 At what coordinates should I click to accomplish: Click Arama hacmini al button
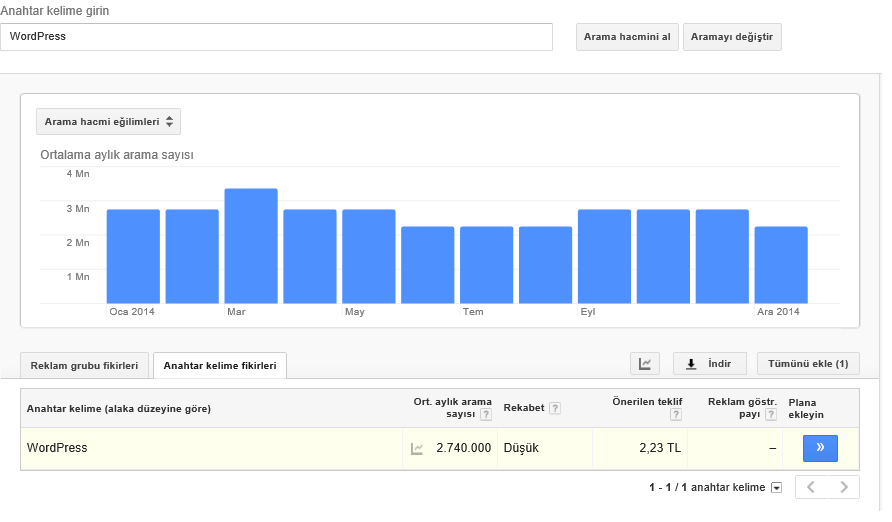(x=627, y=37)
